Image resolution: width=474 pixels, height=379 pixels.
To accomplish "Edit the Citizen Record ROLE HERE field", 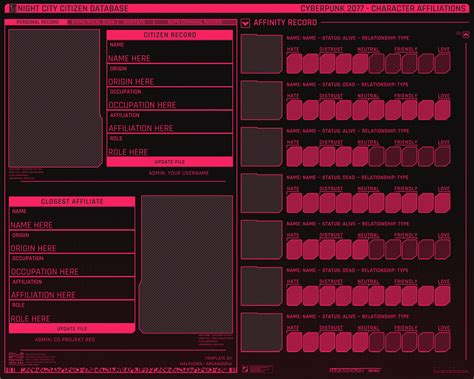I will pos(170,145).
